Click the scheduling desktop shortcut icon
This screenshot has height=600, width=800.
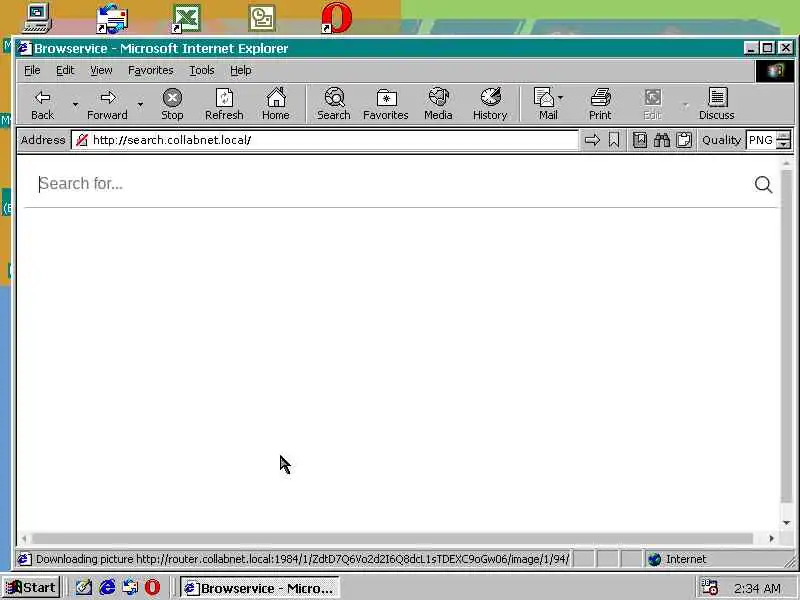click(262, 18)
